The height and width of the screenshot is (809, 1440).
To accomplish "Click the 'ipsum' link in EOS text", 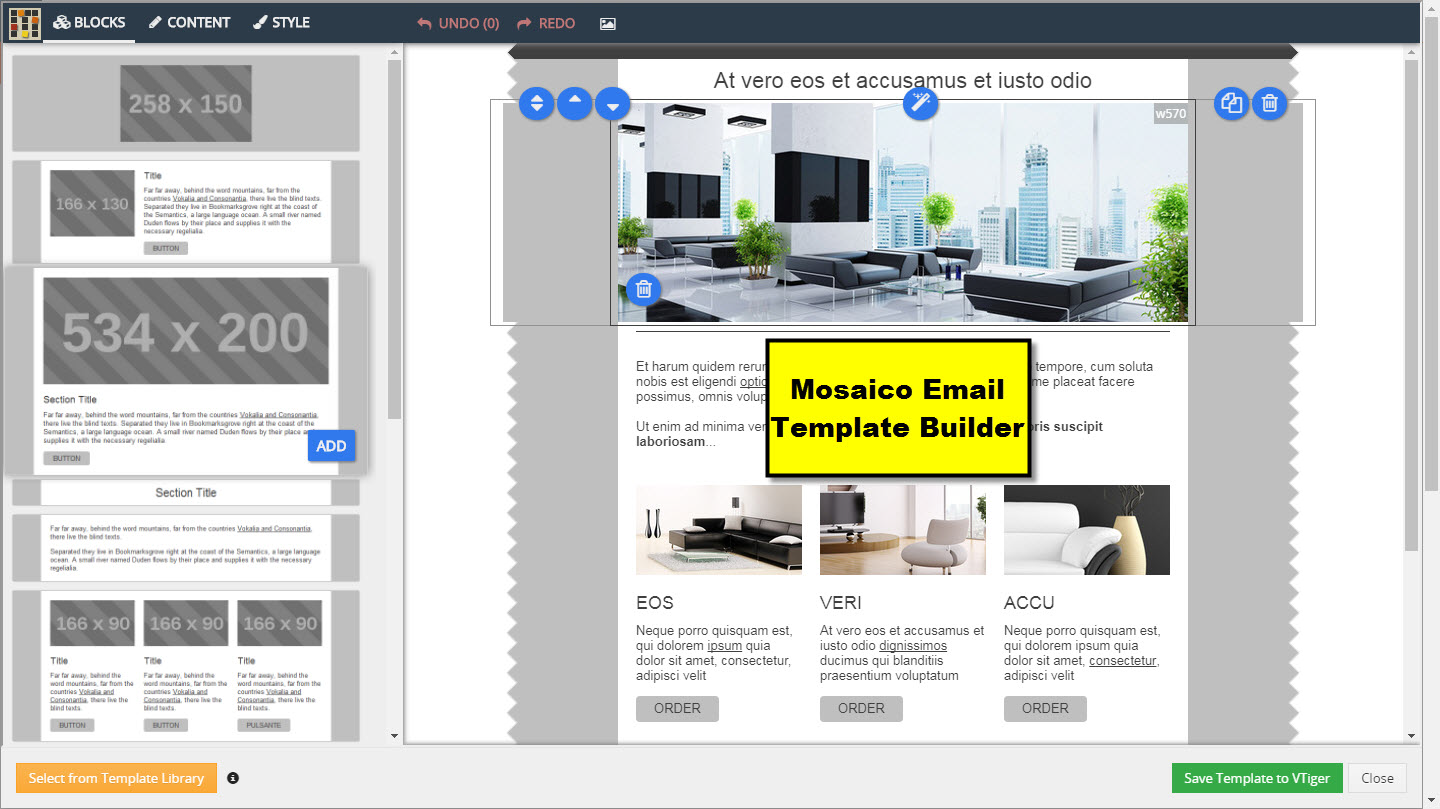I will tap(725, 646).
